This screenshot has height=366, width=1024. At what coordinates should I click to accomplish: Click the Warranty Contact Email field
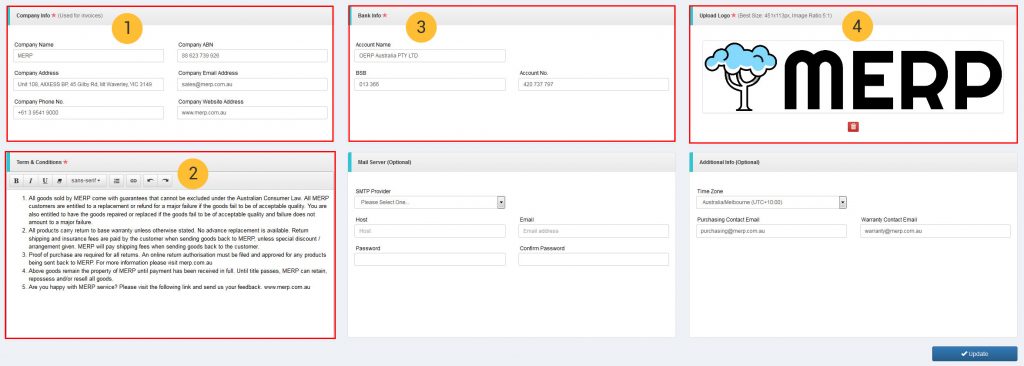coord(935,231)
